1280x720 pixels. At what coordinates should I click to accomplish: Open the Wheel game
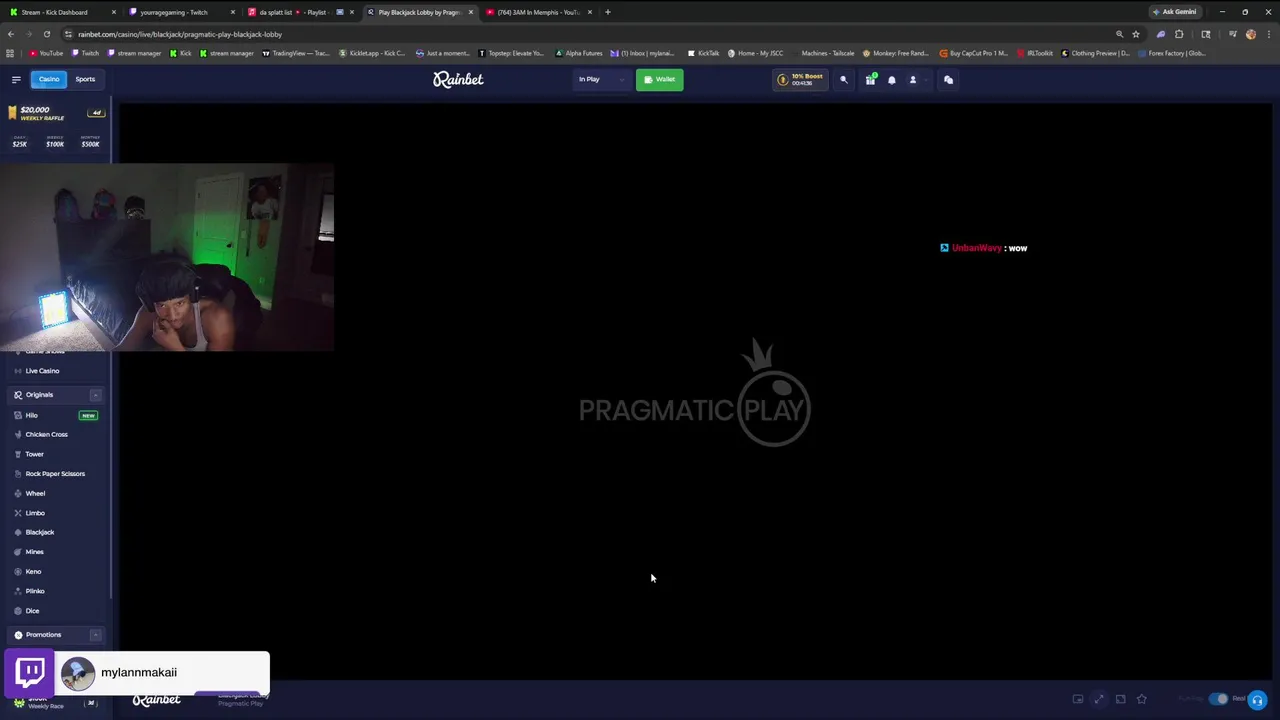[x=35, y=493]
